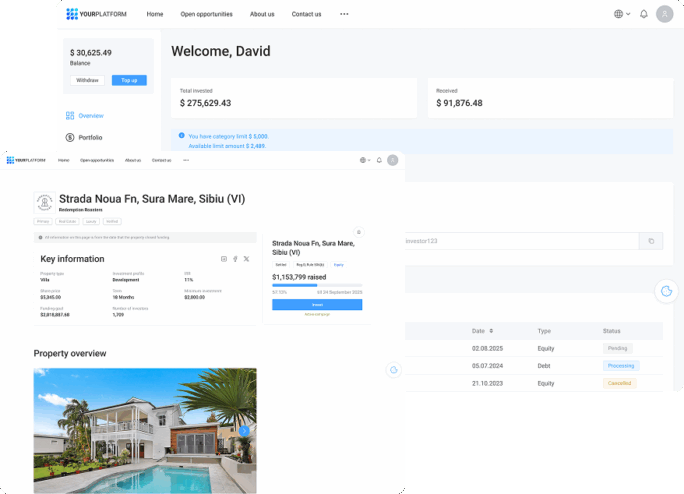Screen dimensions: 684x494
Task: Click the copy icon beside investor123 field
Action: 650,241
